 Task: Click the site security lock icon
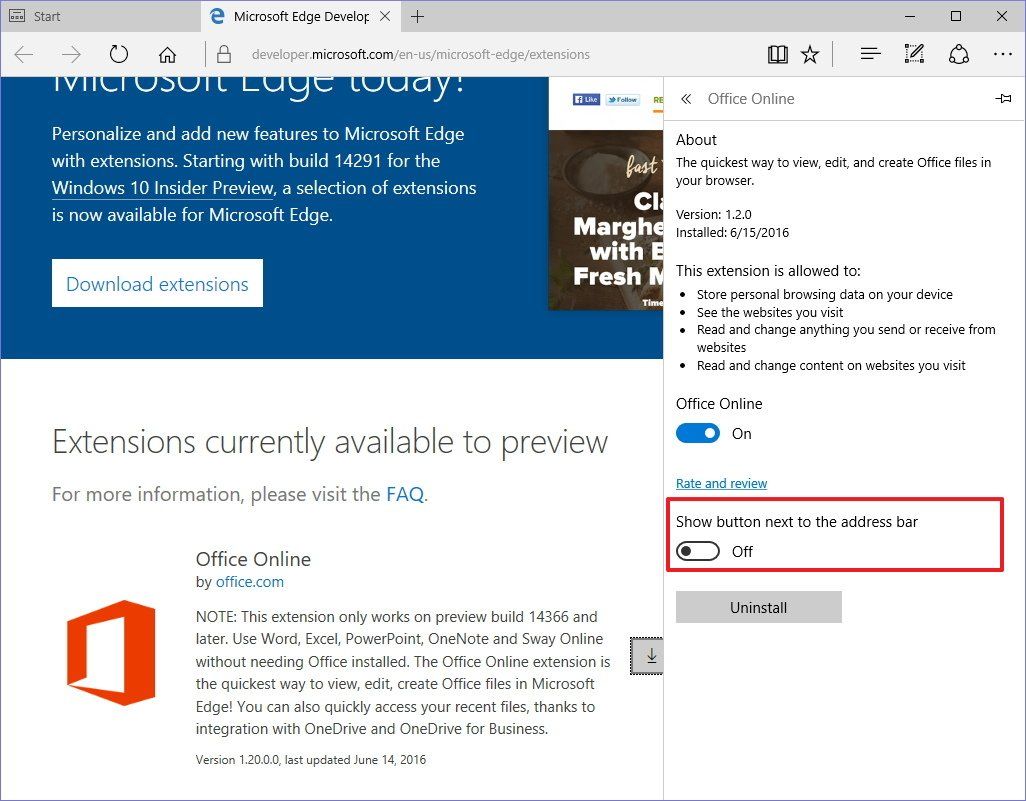pyautogui.click(x=226, y=54)
